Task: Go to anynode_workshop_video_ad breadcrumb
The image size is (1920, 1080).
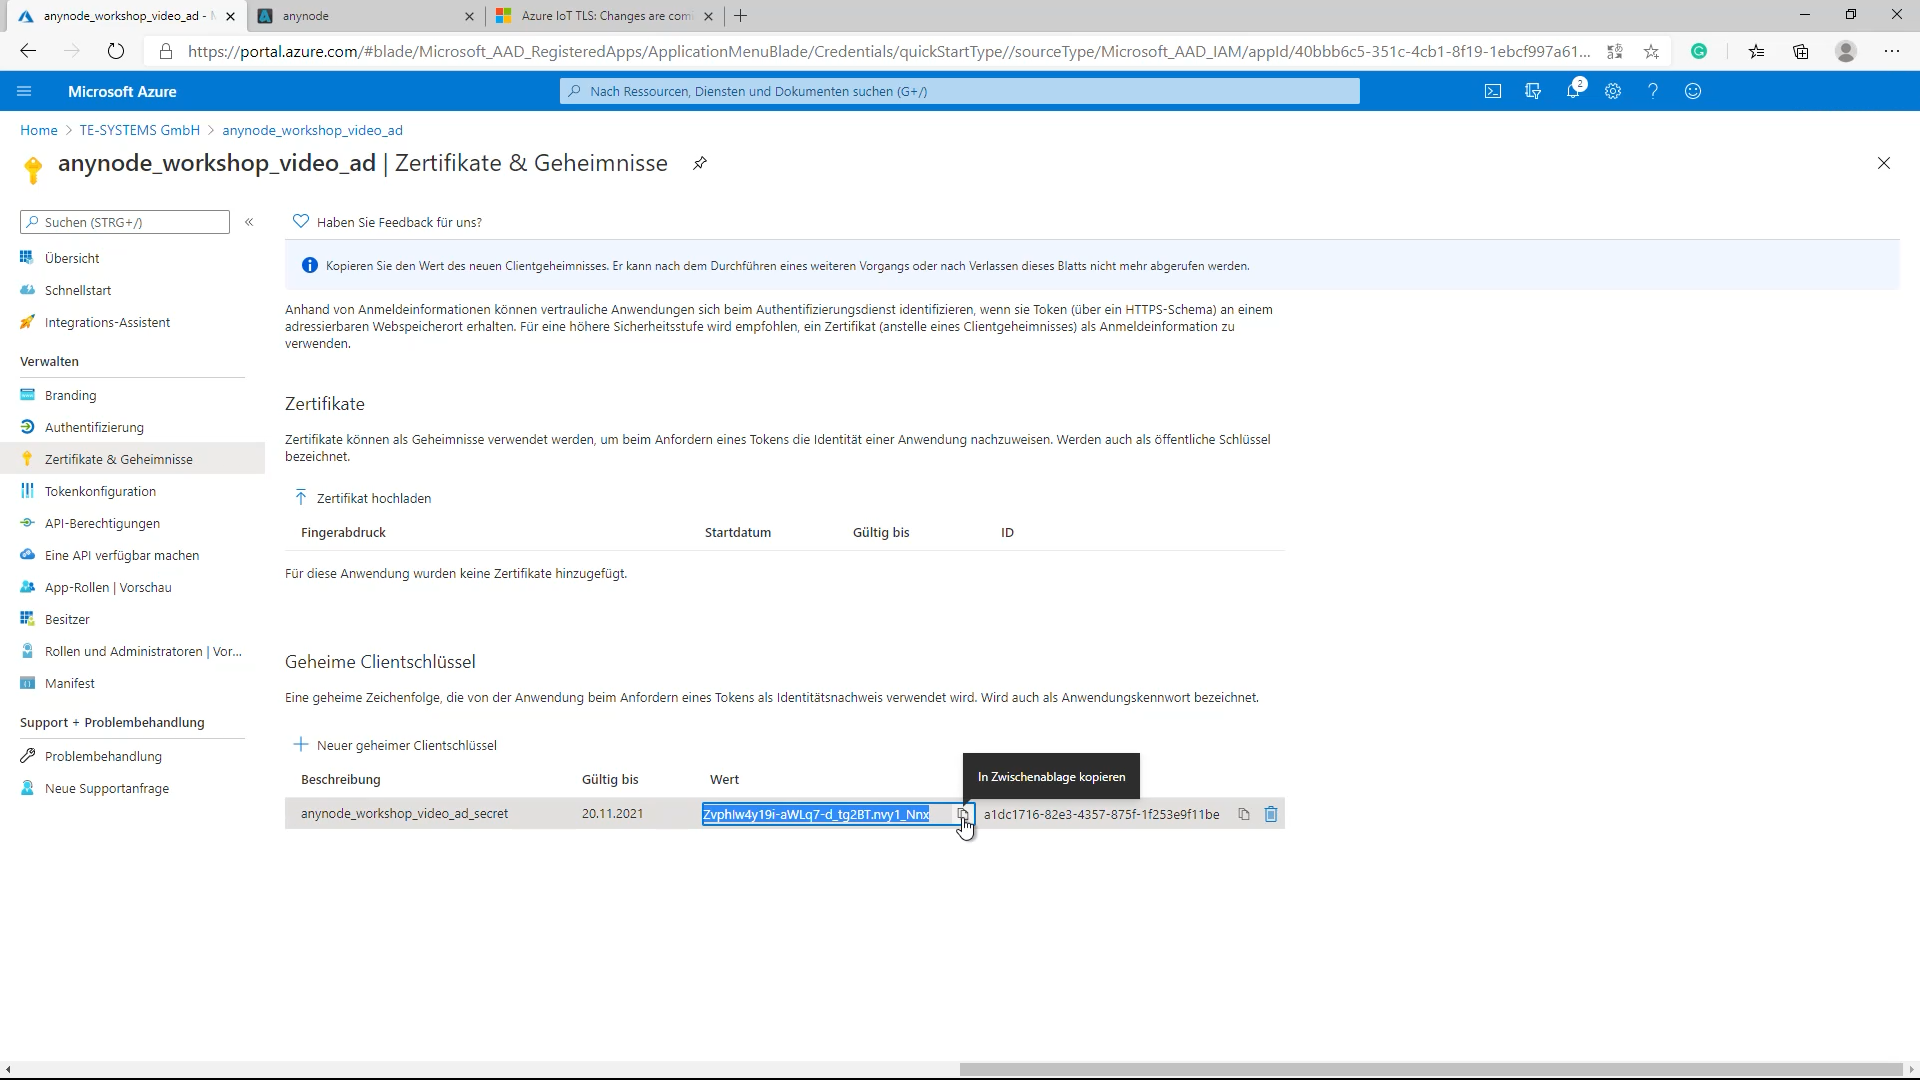Action: tap(312, 130)
